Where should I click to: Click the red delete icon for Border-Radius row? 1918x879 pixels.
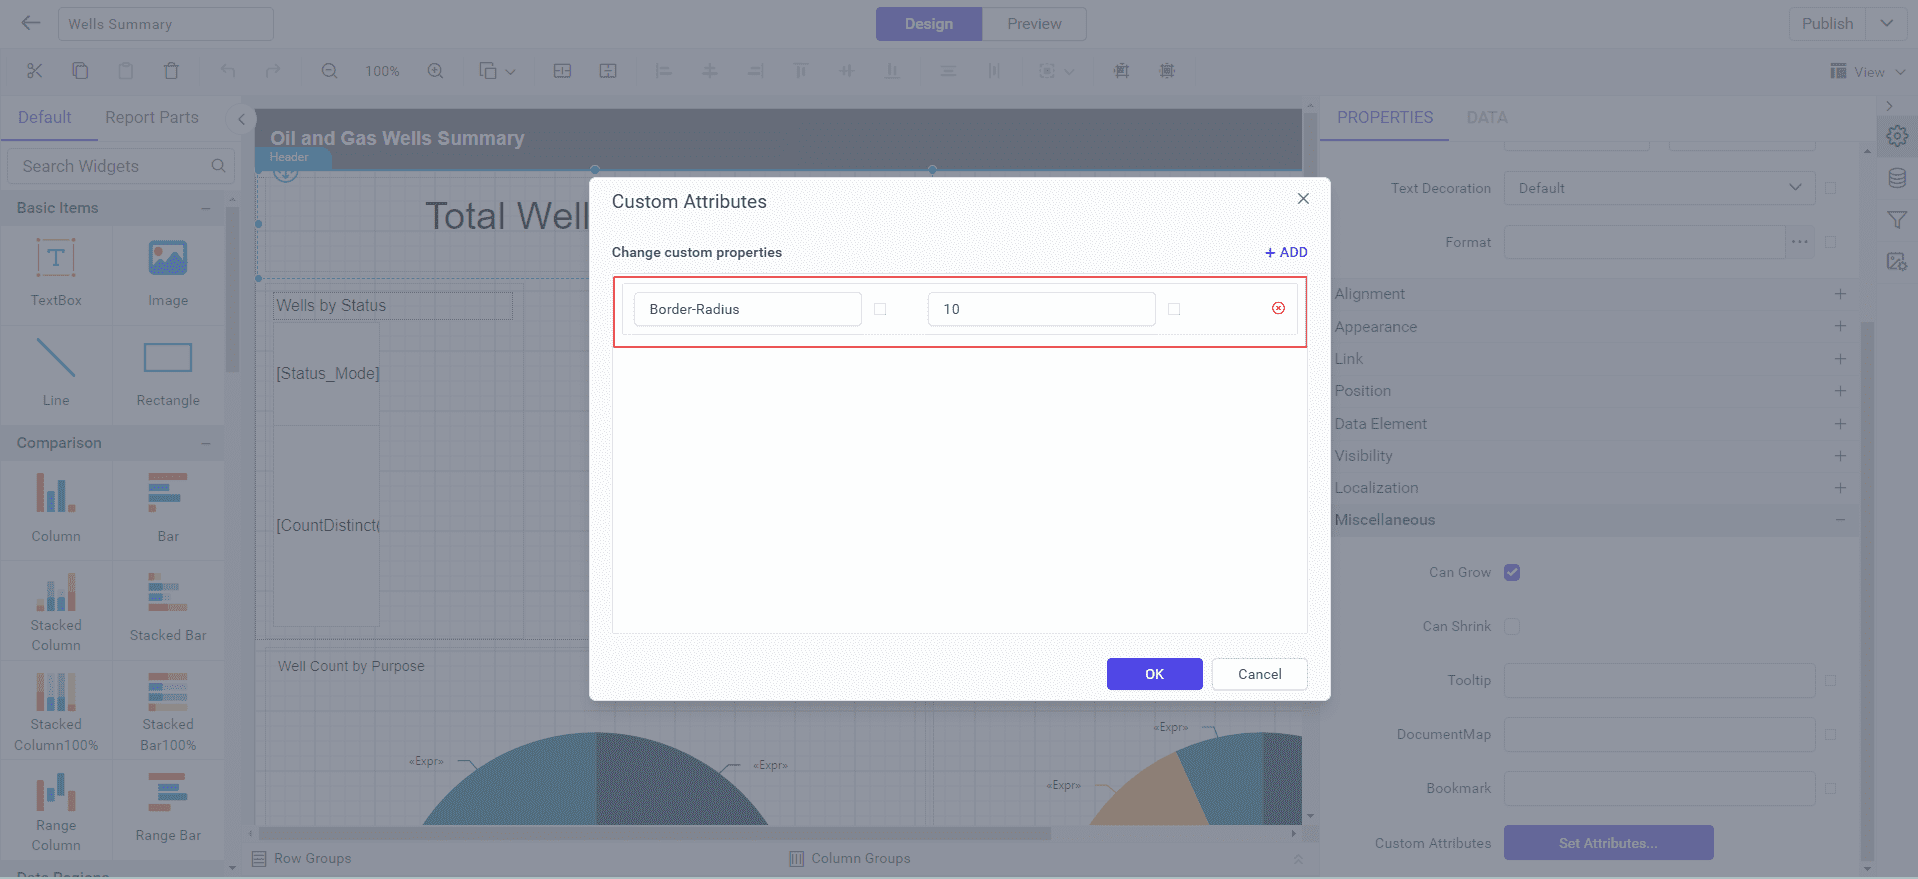(x=1278, y=308)
